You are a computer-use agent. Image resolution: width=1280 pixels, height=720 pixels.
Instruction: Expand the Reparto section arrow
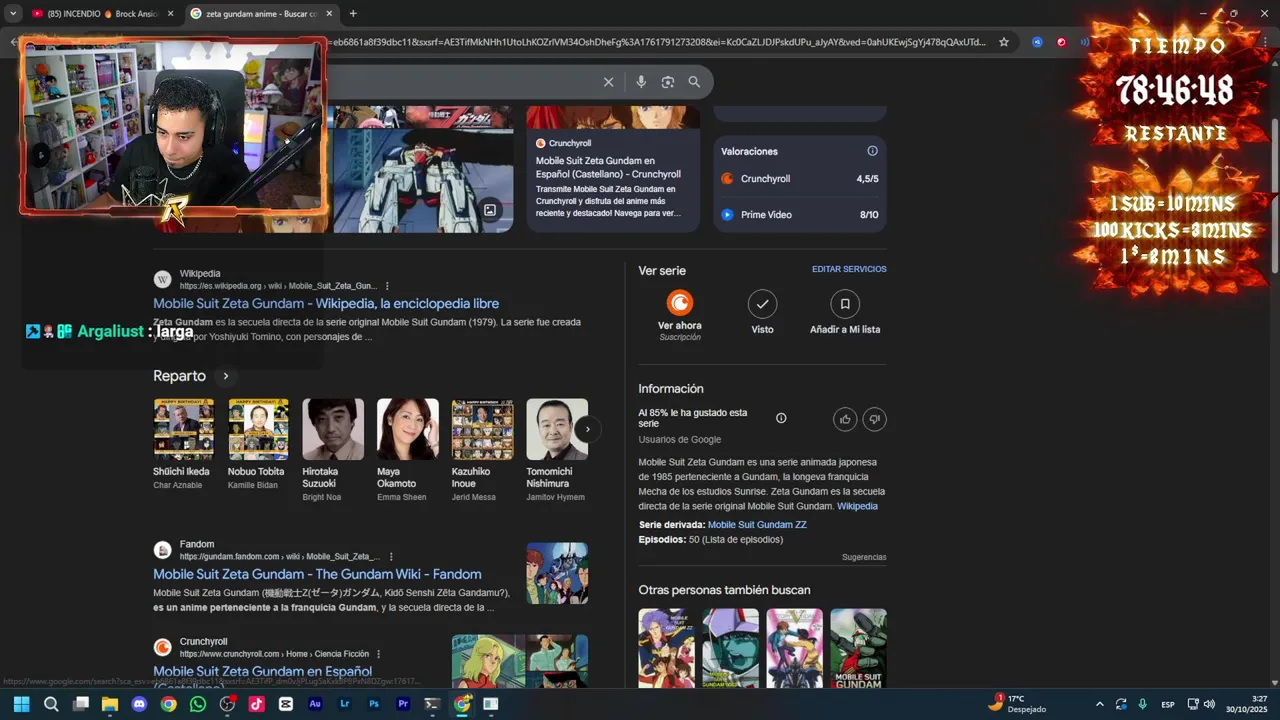(226, 376)
